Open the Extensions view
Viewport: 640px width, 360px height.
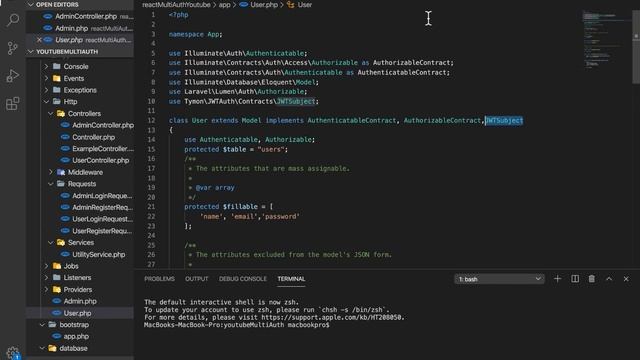pos(13,104)
